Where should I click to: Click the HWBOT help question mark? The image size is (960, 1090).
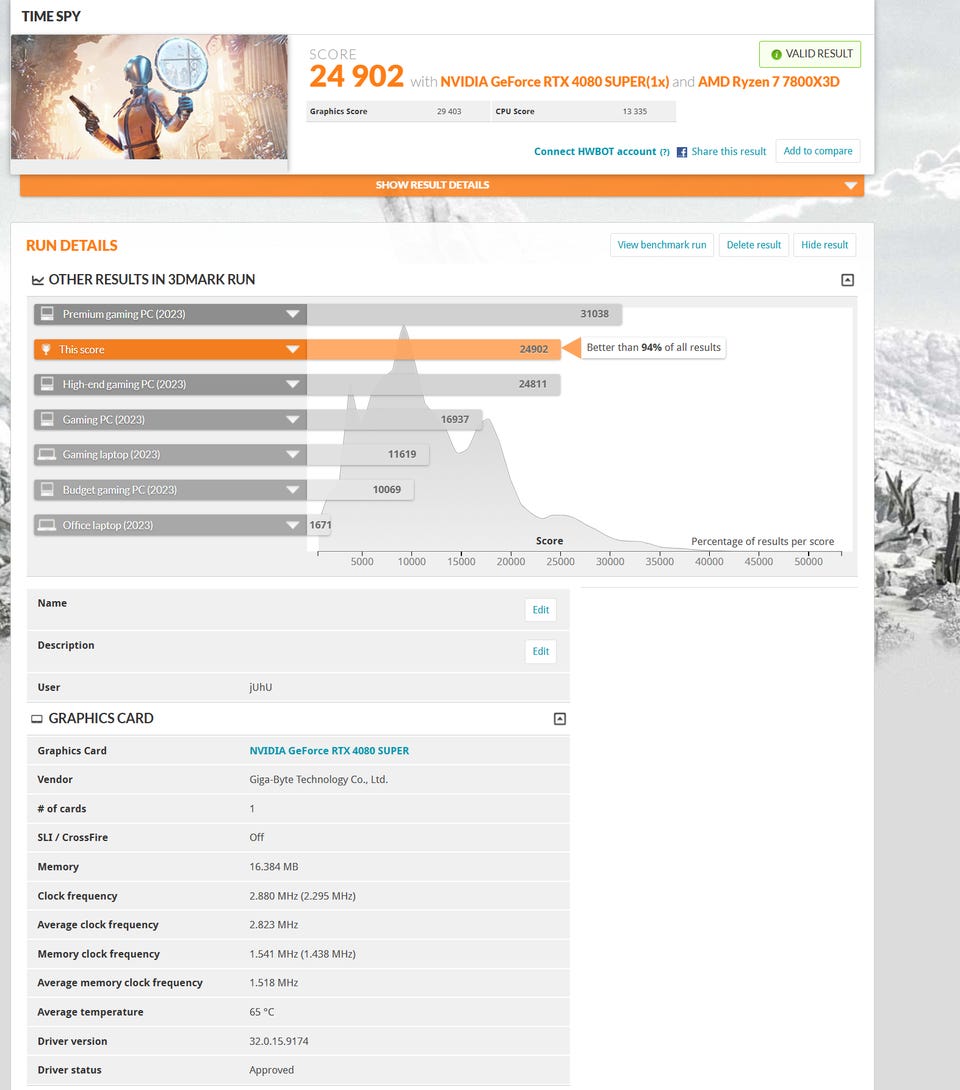[x=665, y=152]
